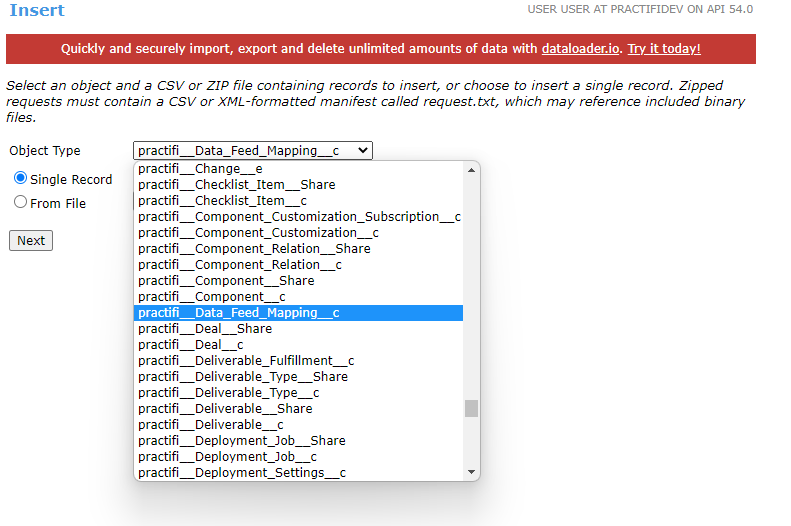The height and width of the screenshot is (526, 791).
Task: Select practifi__Deliverable_Fulfillment__c from list
Action: pos(298,361)
